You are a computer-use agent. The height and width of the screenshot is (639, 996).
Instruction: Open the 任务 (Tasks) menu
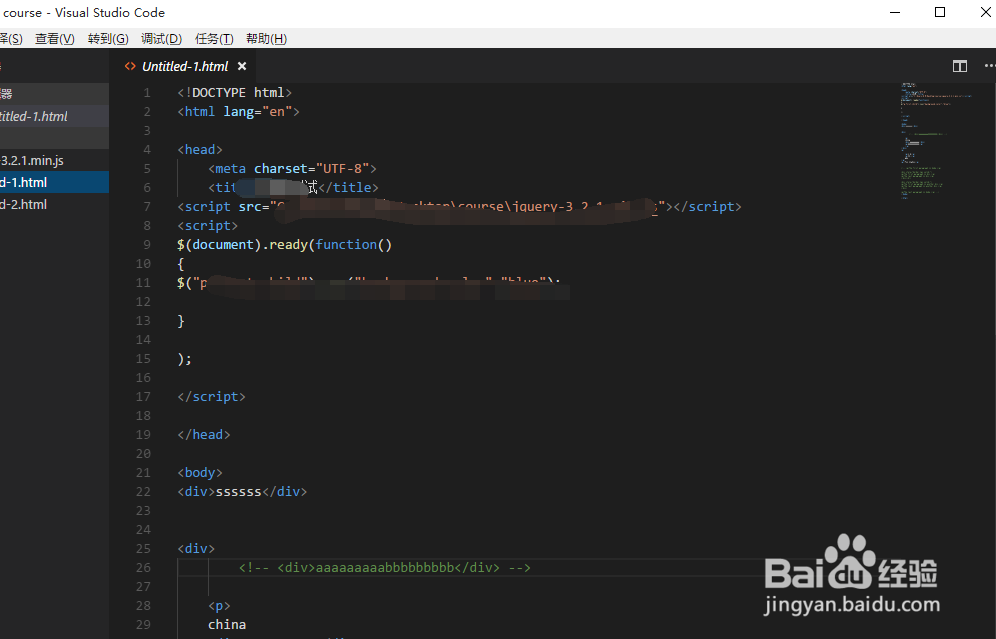tap(215, 38)
